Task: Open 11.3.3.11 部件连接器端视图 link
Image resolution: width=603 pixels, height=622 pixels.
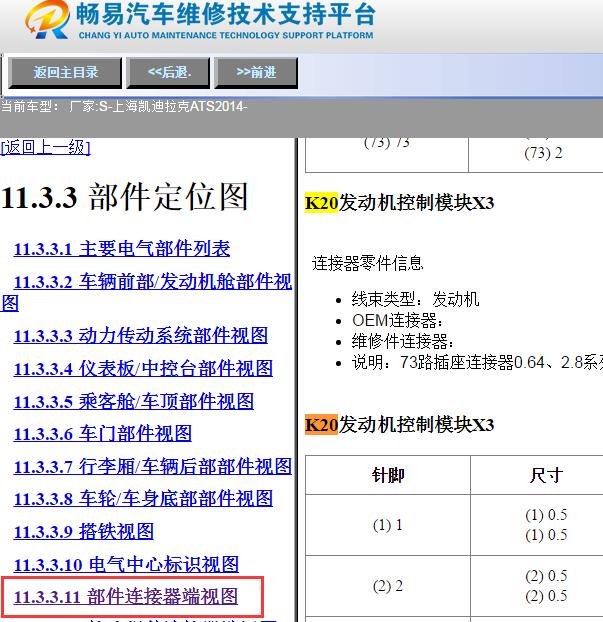Action: (x=126, y=597)
